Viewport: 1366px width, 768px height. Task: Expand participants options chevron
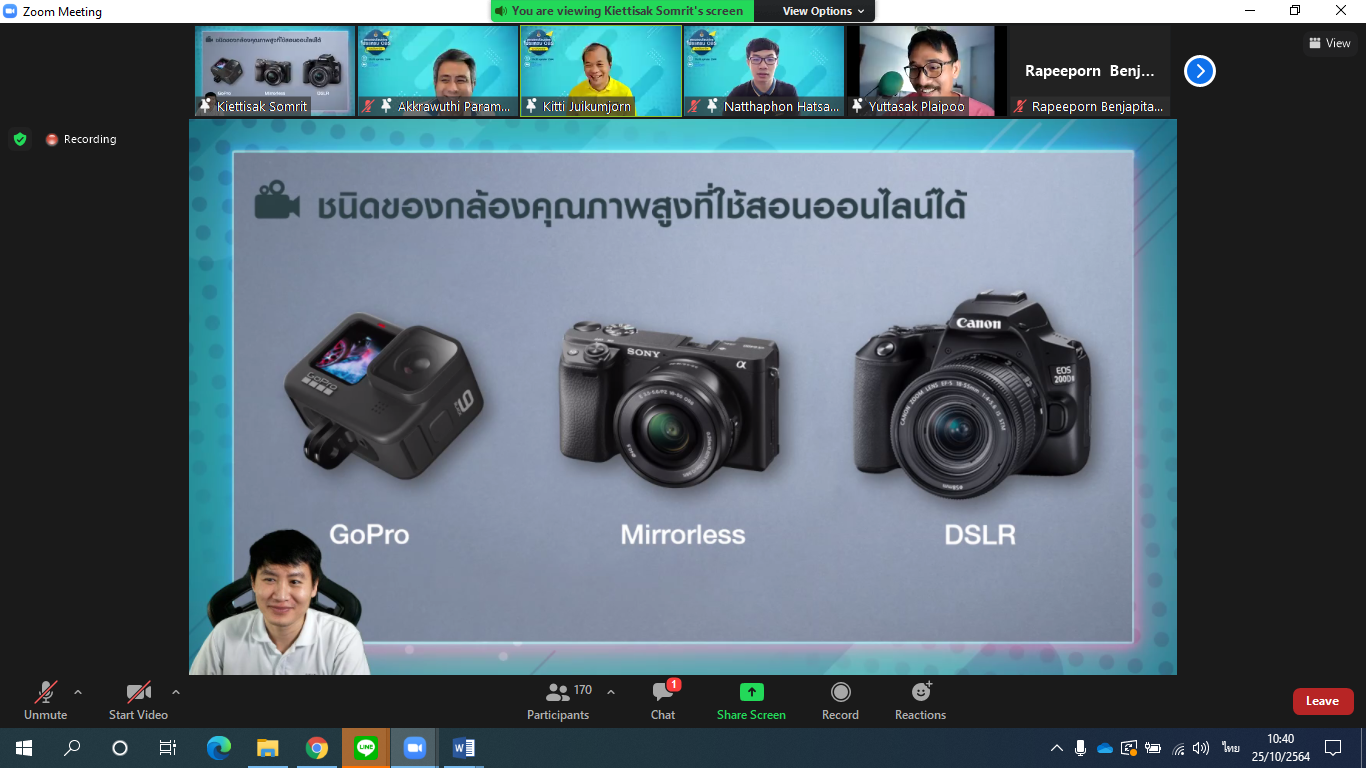tap(611, 692)
